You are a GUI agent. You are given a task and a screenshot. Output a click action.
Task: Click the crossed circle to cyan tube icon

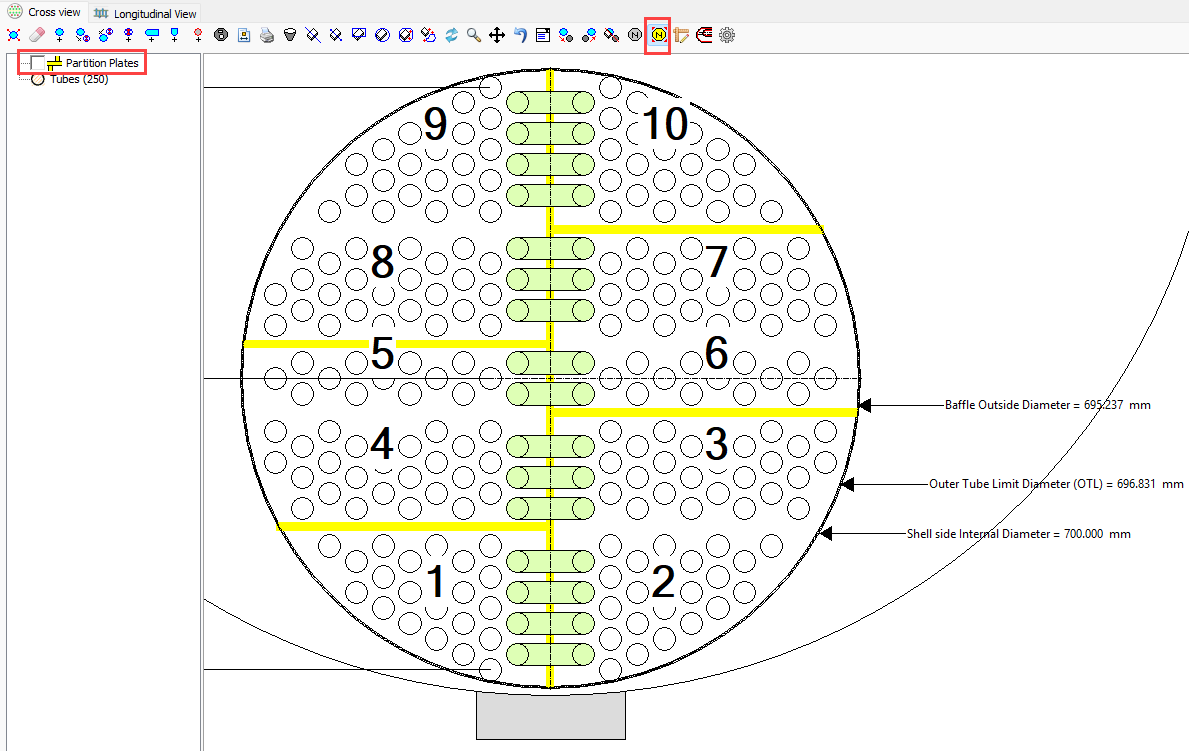(x=105, y=35)
